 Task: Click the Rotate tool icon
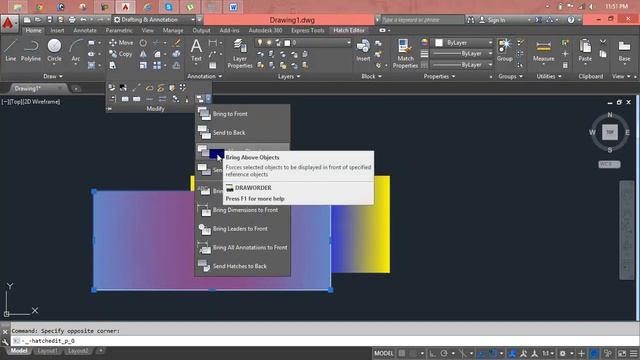coord(143,42)
